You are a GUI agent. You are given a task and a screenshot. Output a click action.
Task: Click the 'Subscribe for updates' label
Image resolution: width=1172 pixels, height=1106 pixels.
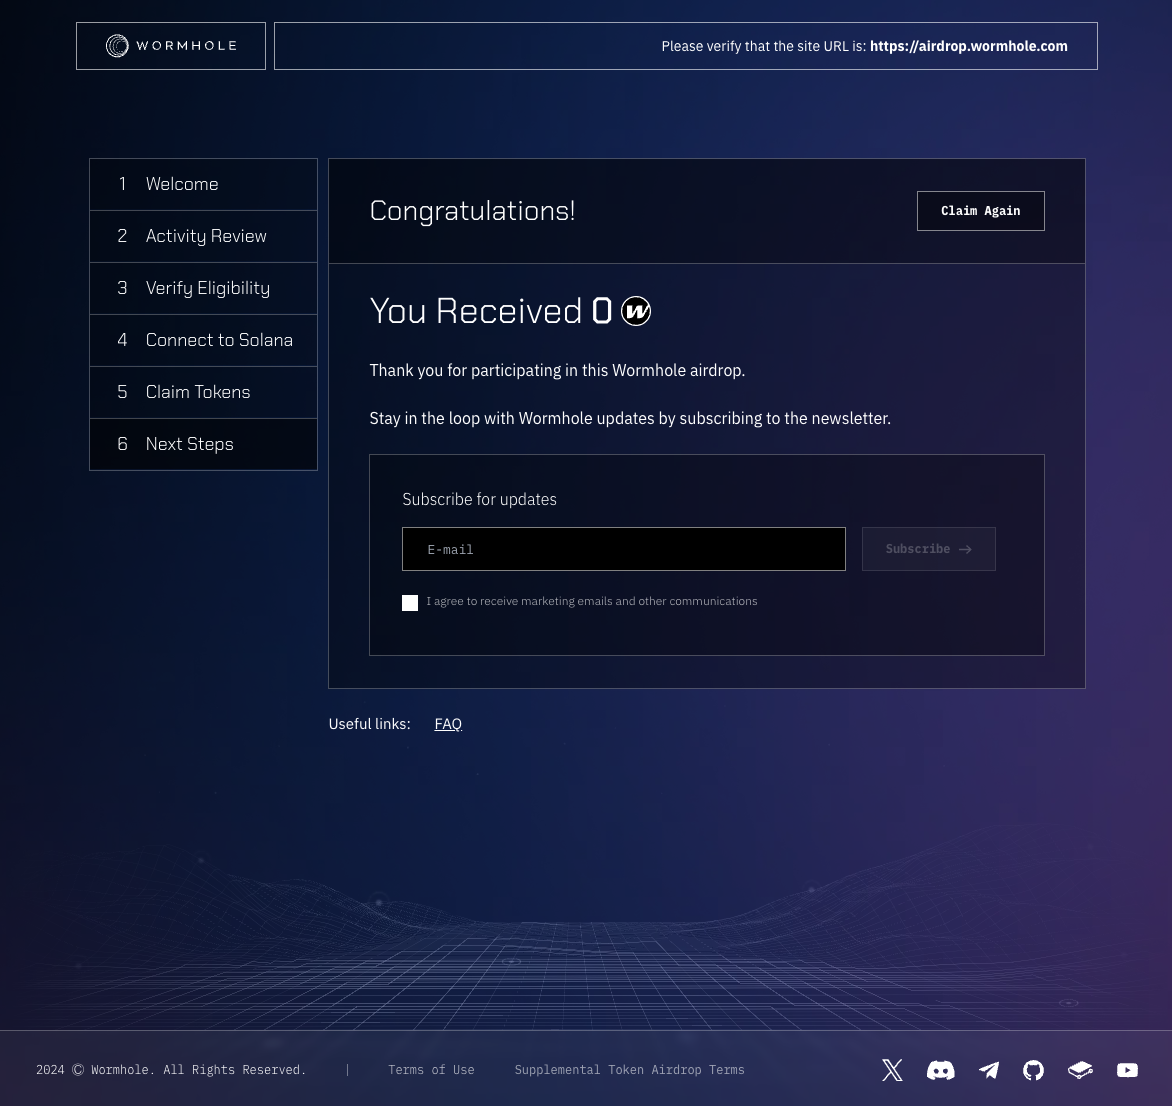click(479, 499)
